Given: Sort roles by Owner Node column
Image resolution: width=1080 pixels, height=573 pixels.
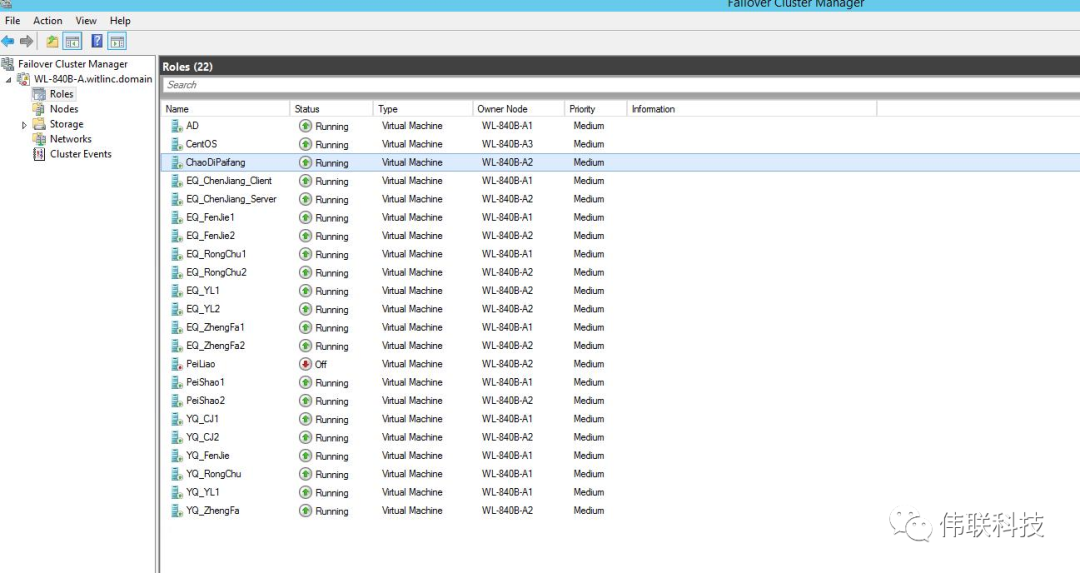Looking at the screenshot, I should coord(502,109).
